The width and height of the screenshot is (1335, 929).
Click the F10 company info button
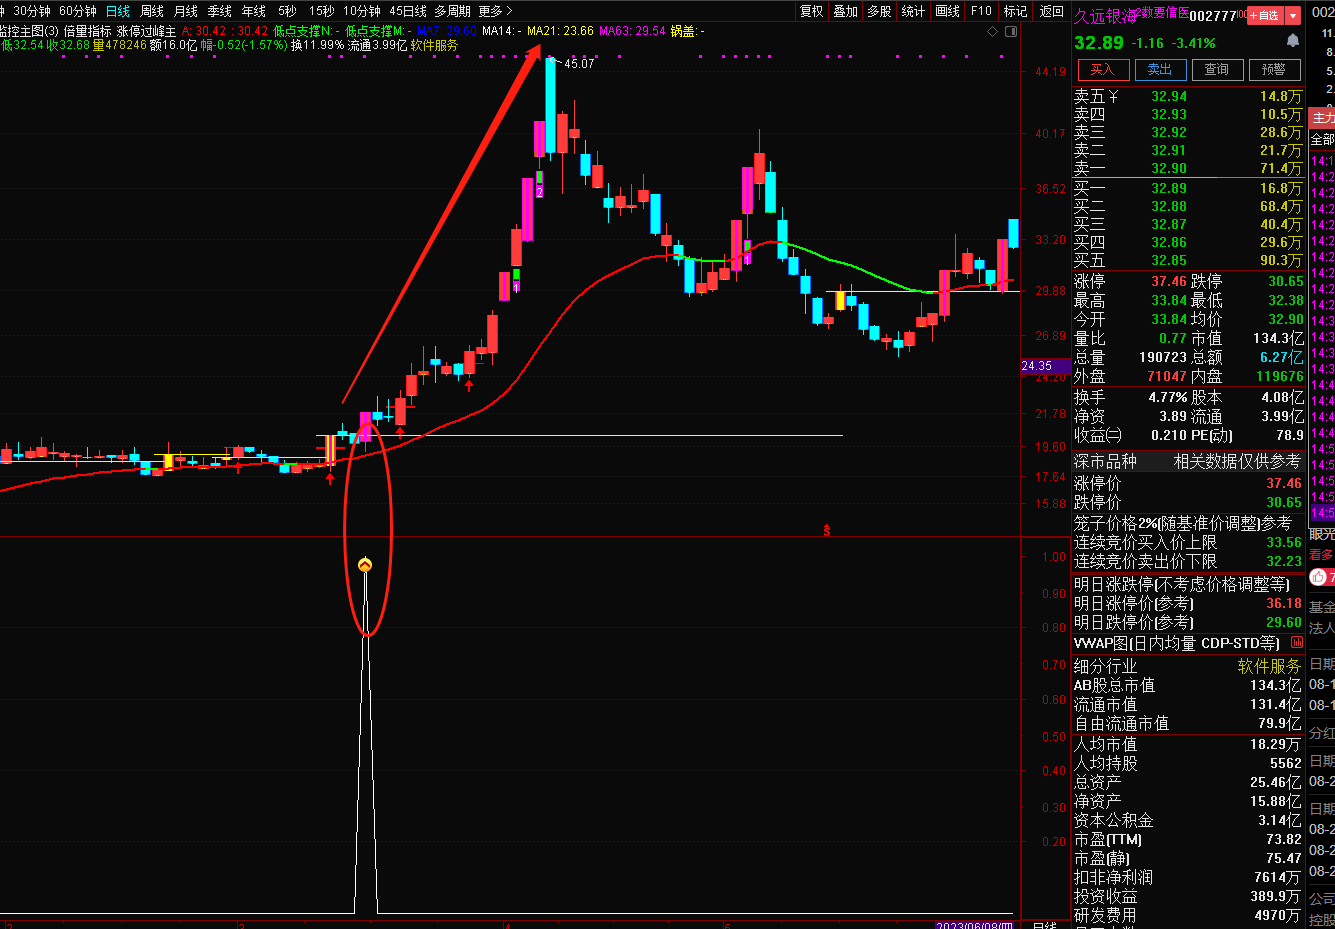982,11
